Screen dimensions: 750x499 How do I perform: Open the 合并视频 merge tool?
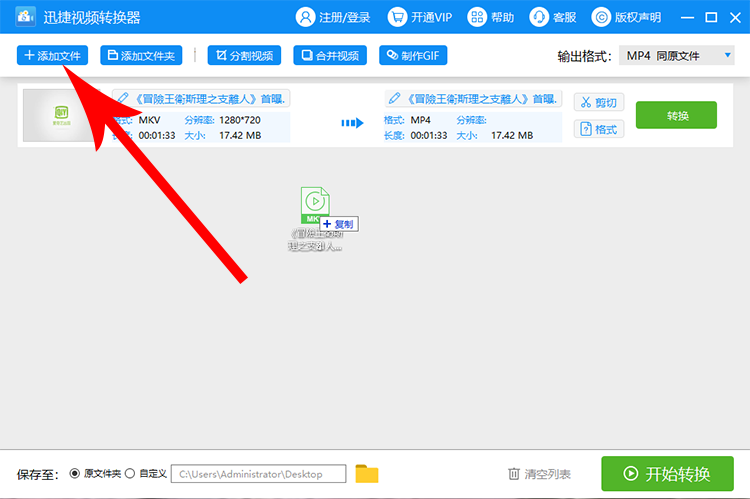pos(330,55)
